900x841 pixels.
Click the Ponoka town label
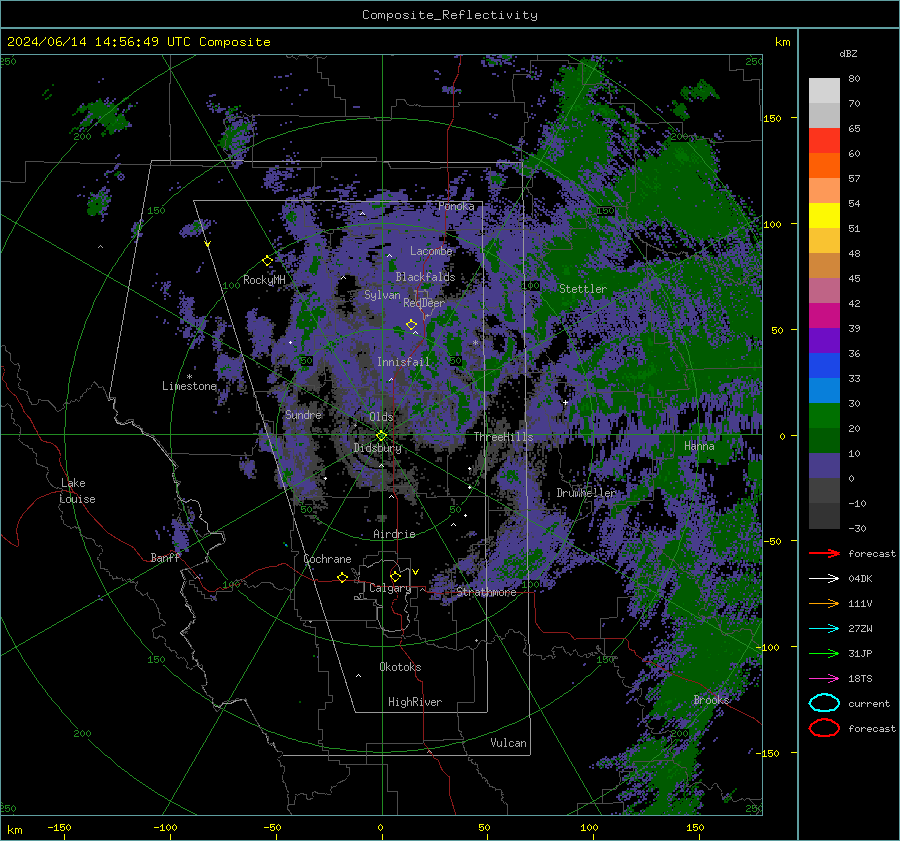pos(456,206)
